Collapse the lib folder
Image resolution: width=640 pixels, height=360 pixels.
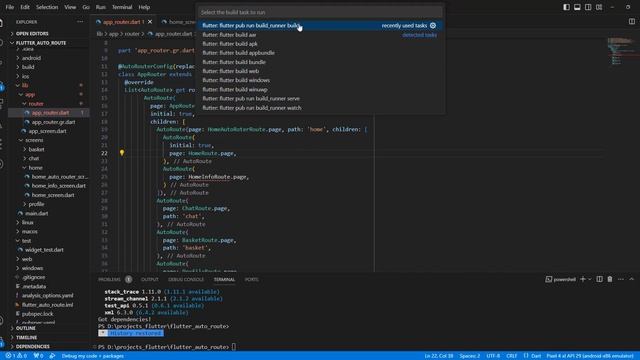click(25, 85)
